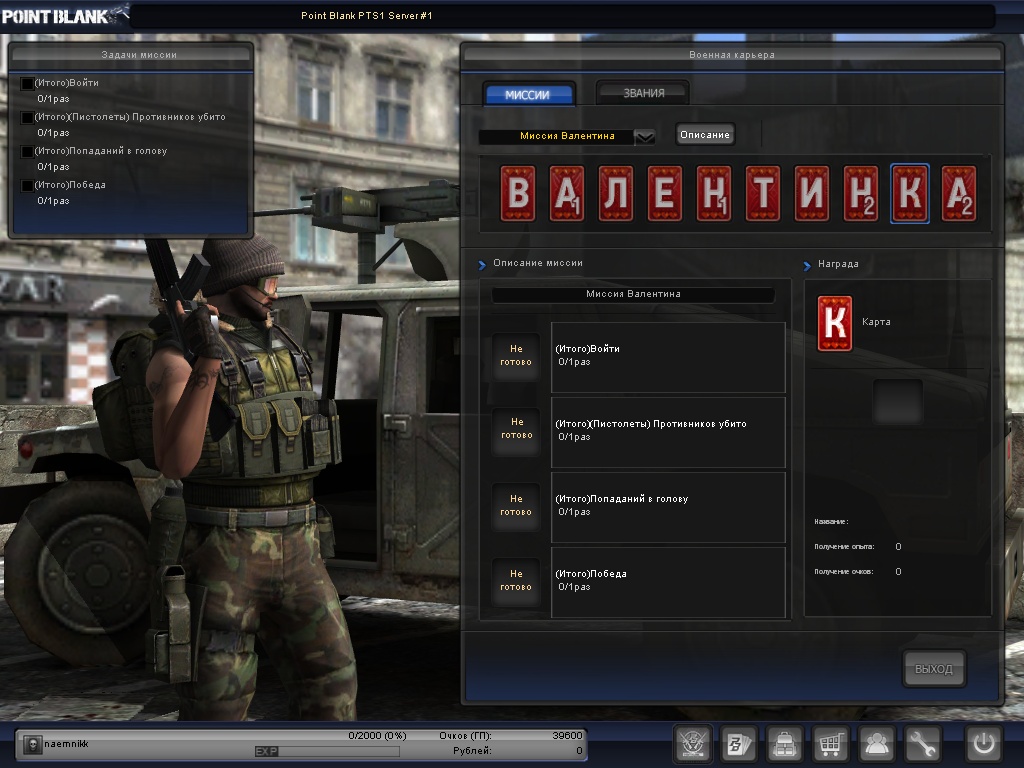Select Попаданий в голову row in Описание миссии list
Screen dimensions: 1024x768
[668, 507]
